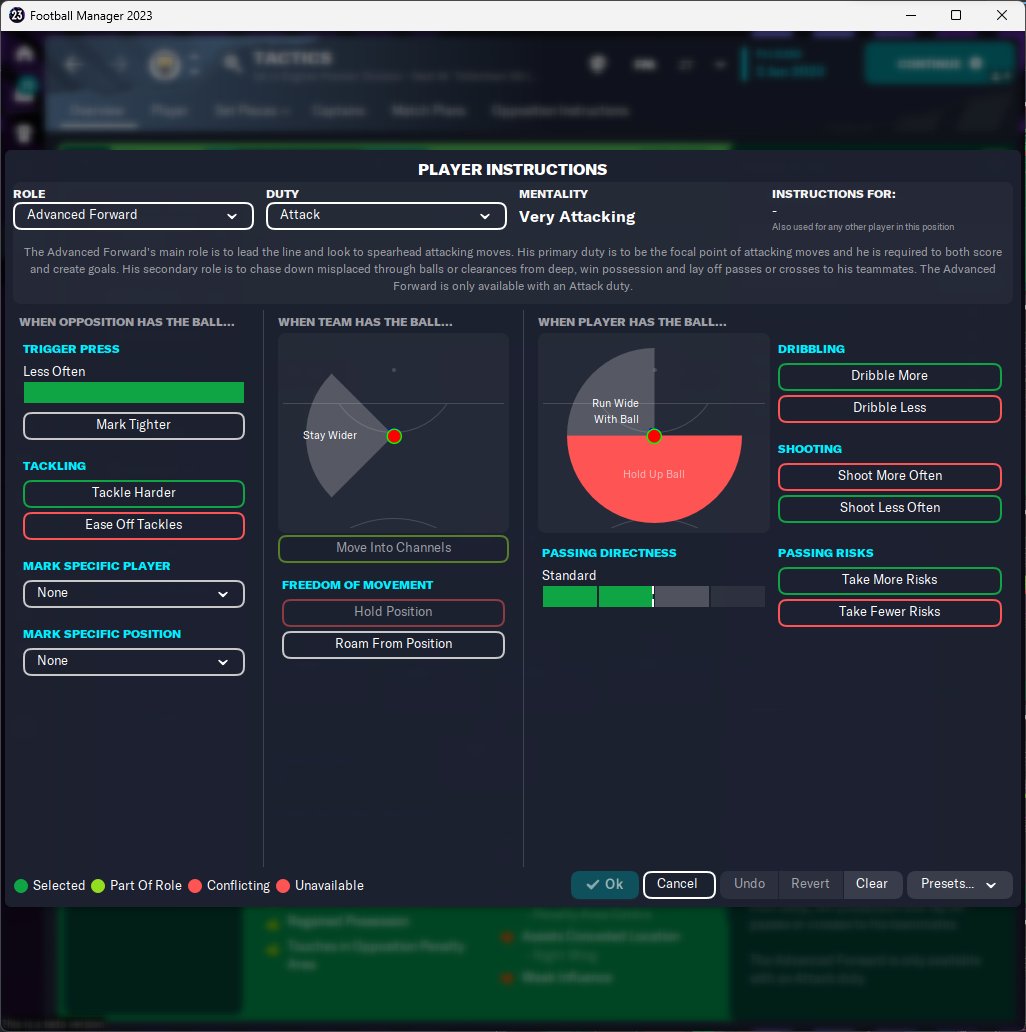Click the globe icon in the top bar

click(x=598, y=64)
